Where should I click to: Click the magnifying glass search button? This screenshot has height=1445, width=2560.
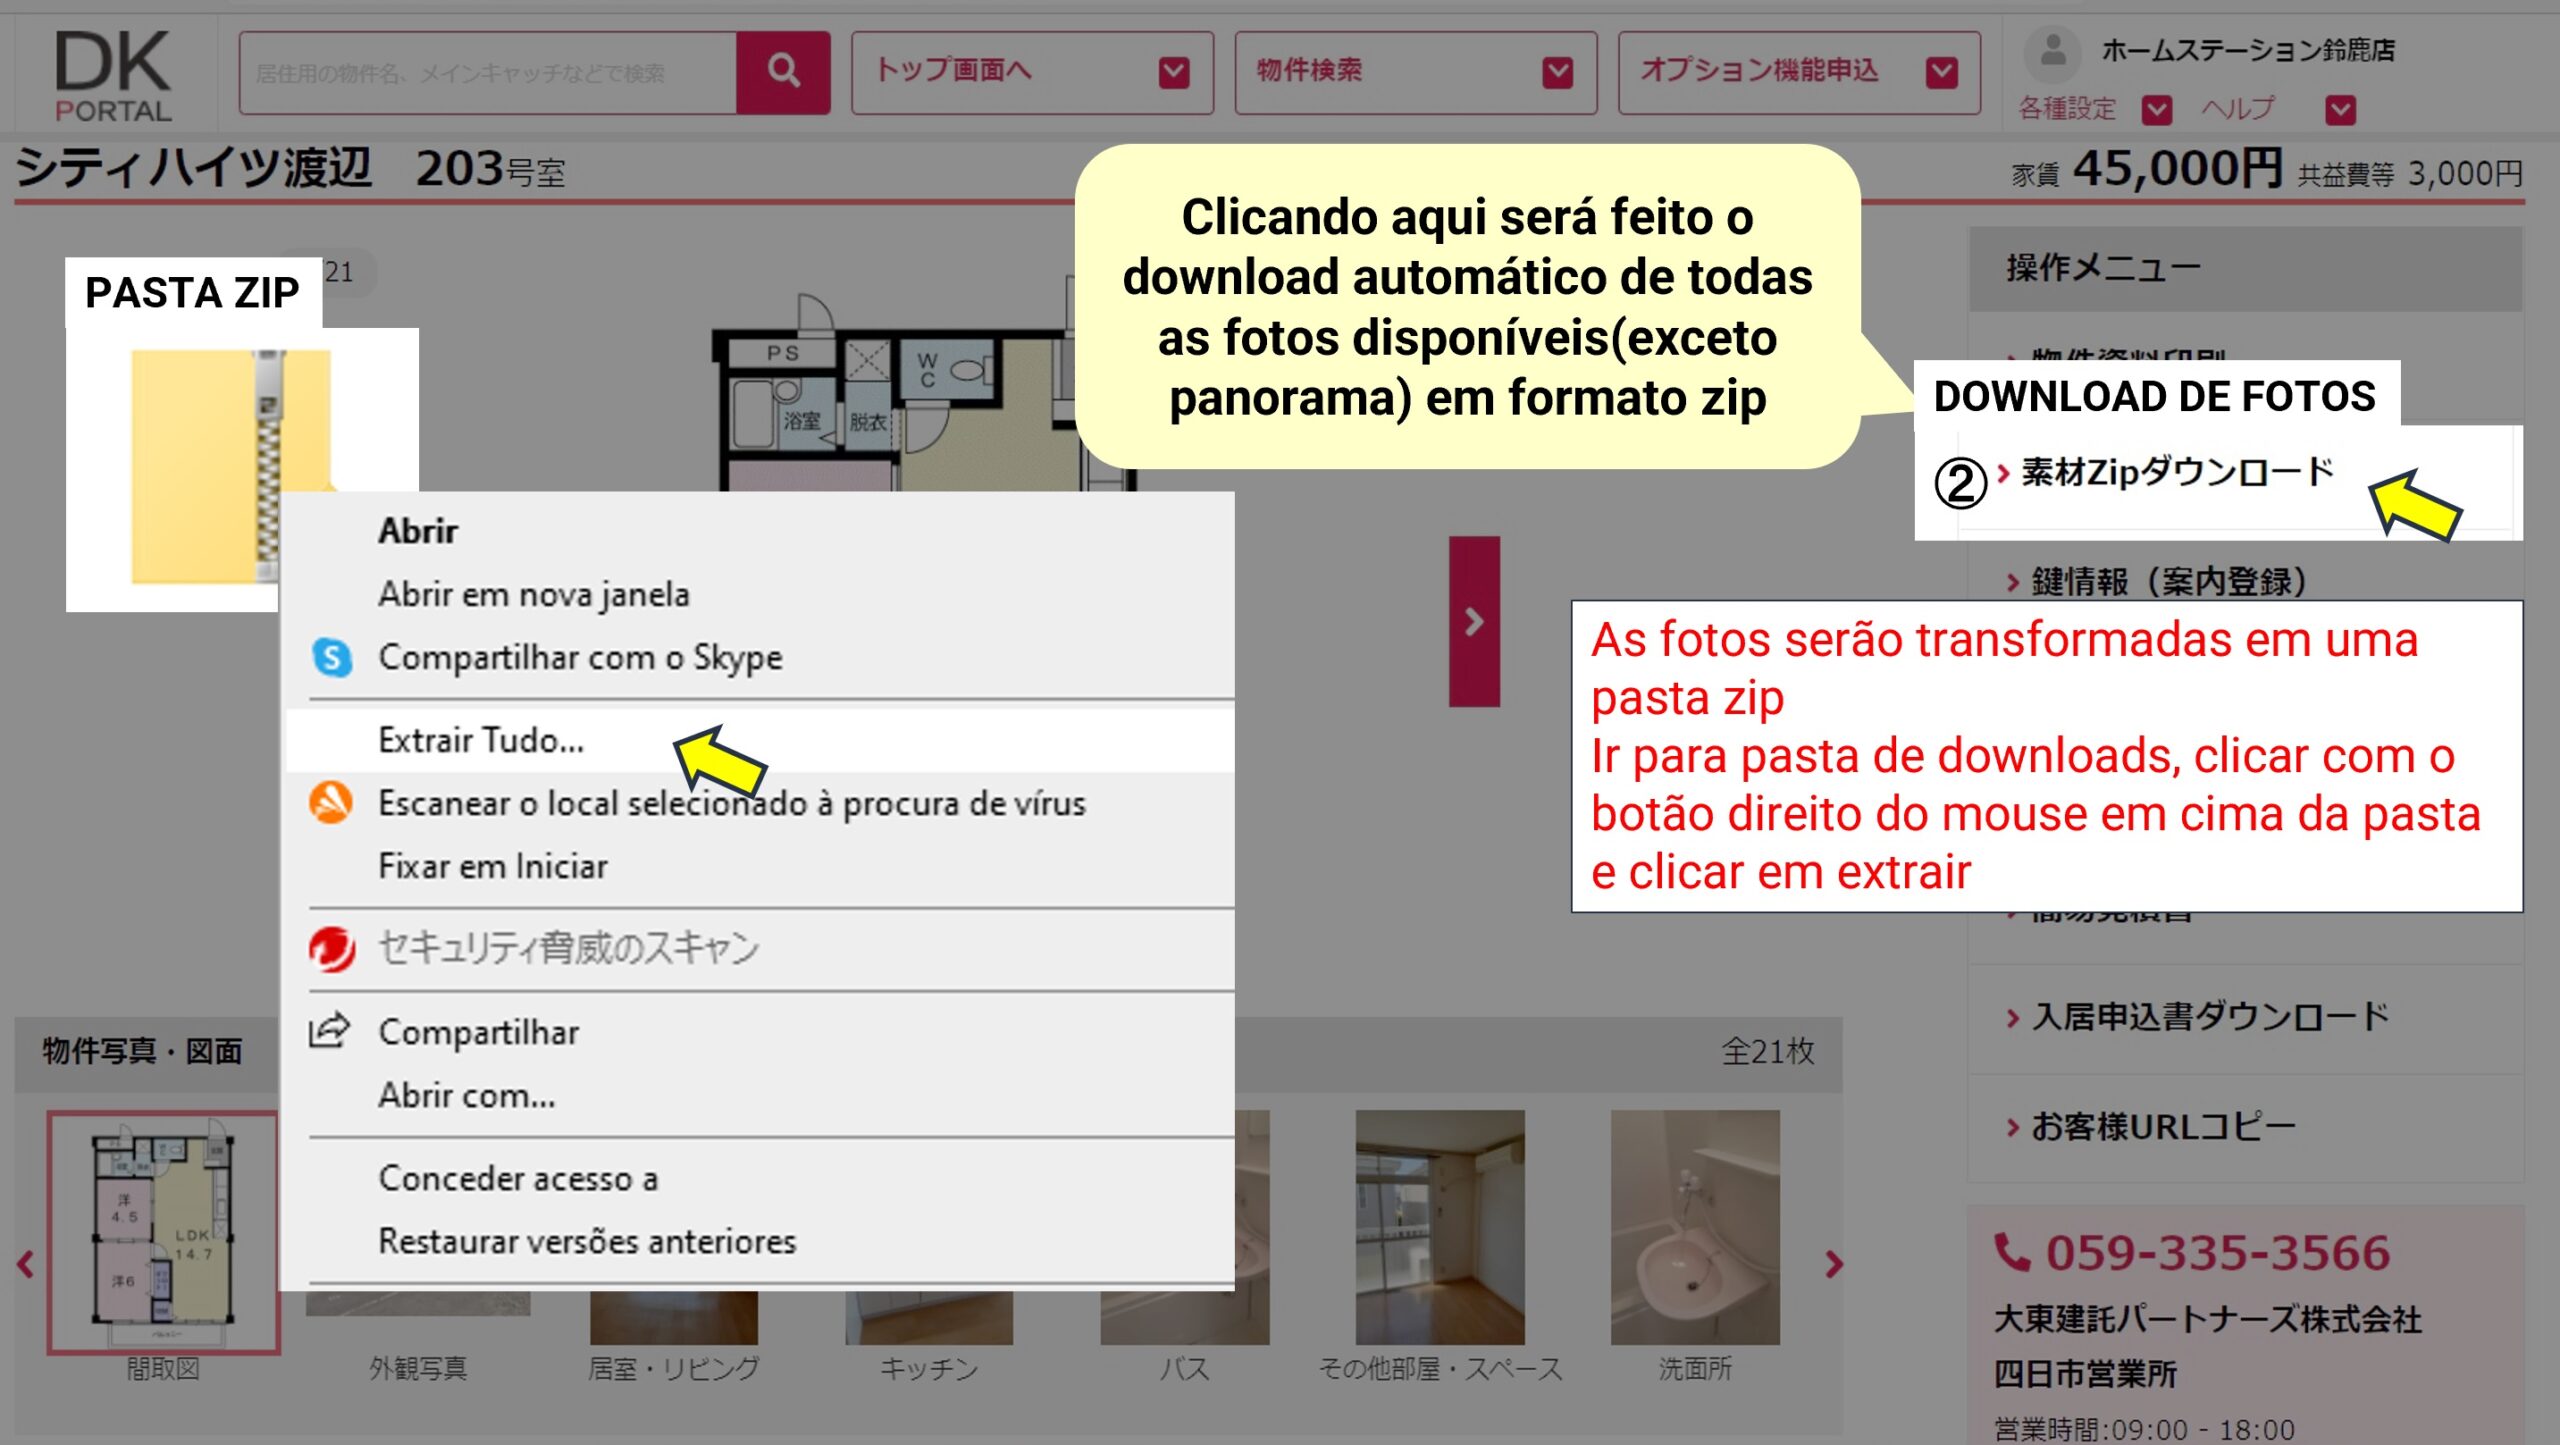pyautogui.click(x=783, y=72)
